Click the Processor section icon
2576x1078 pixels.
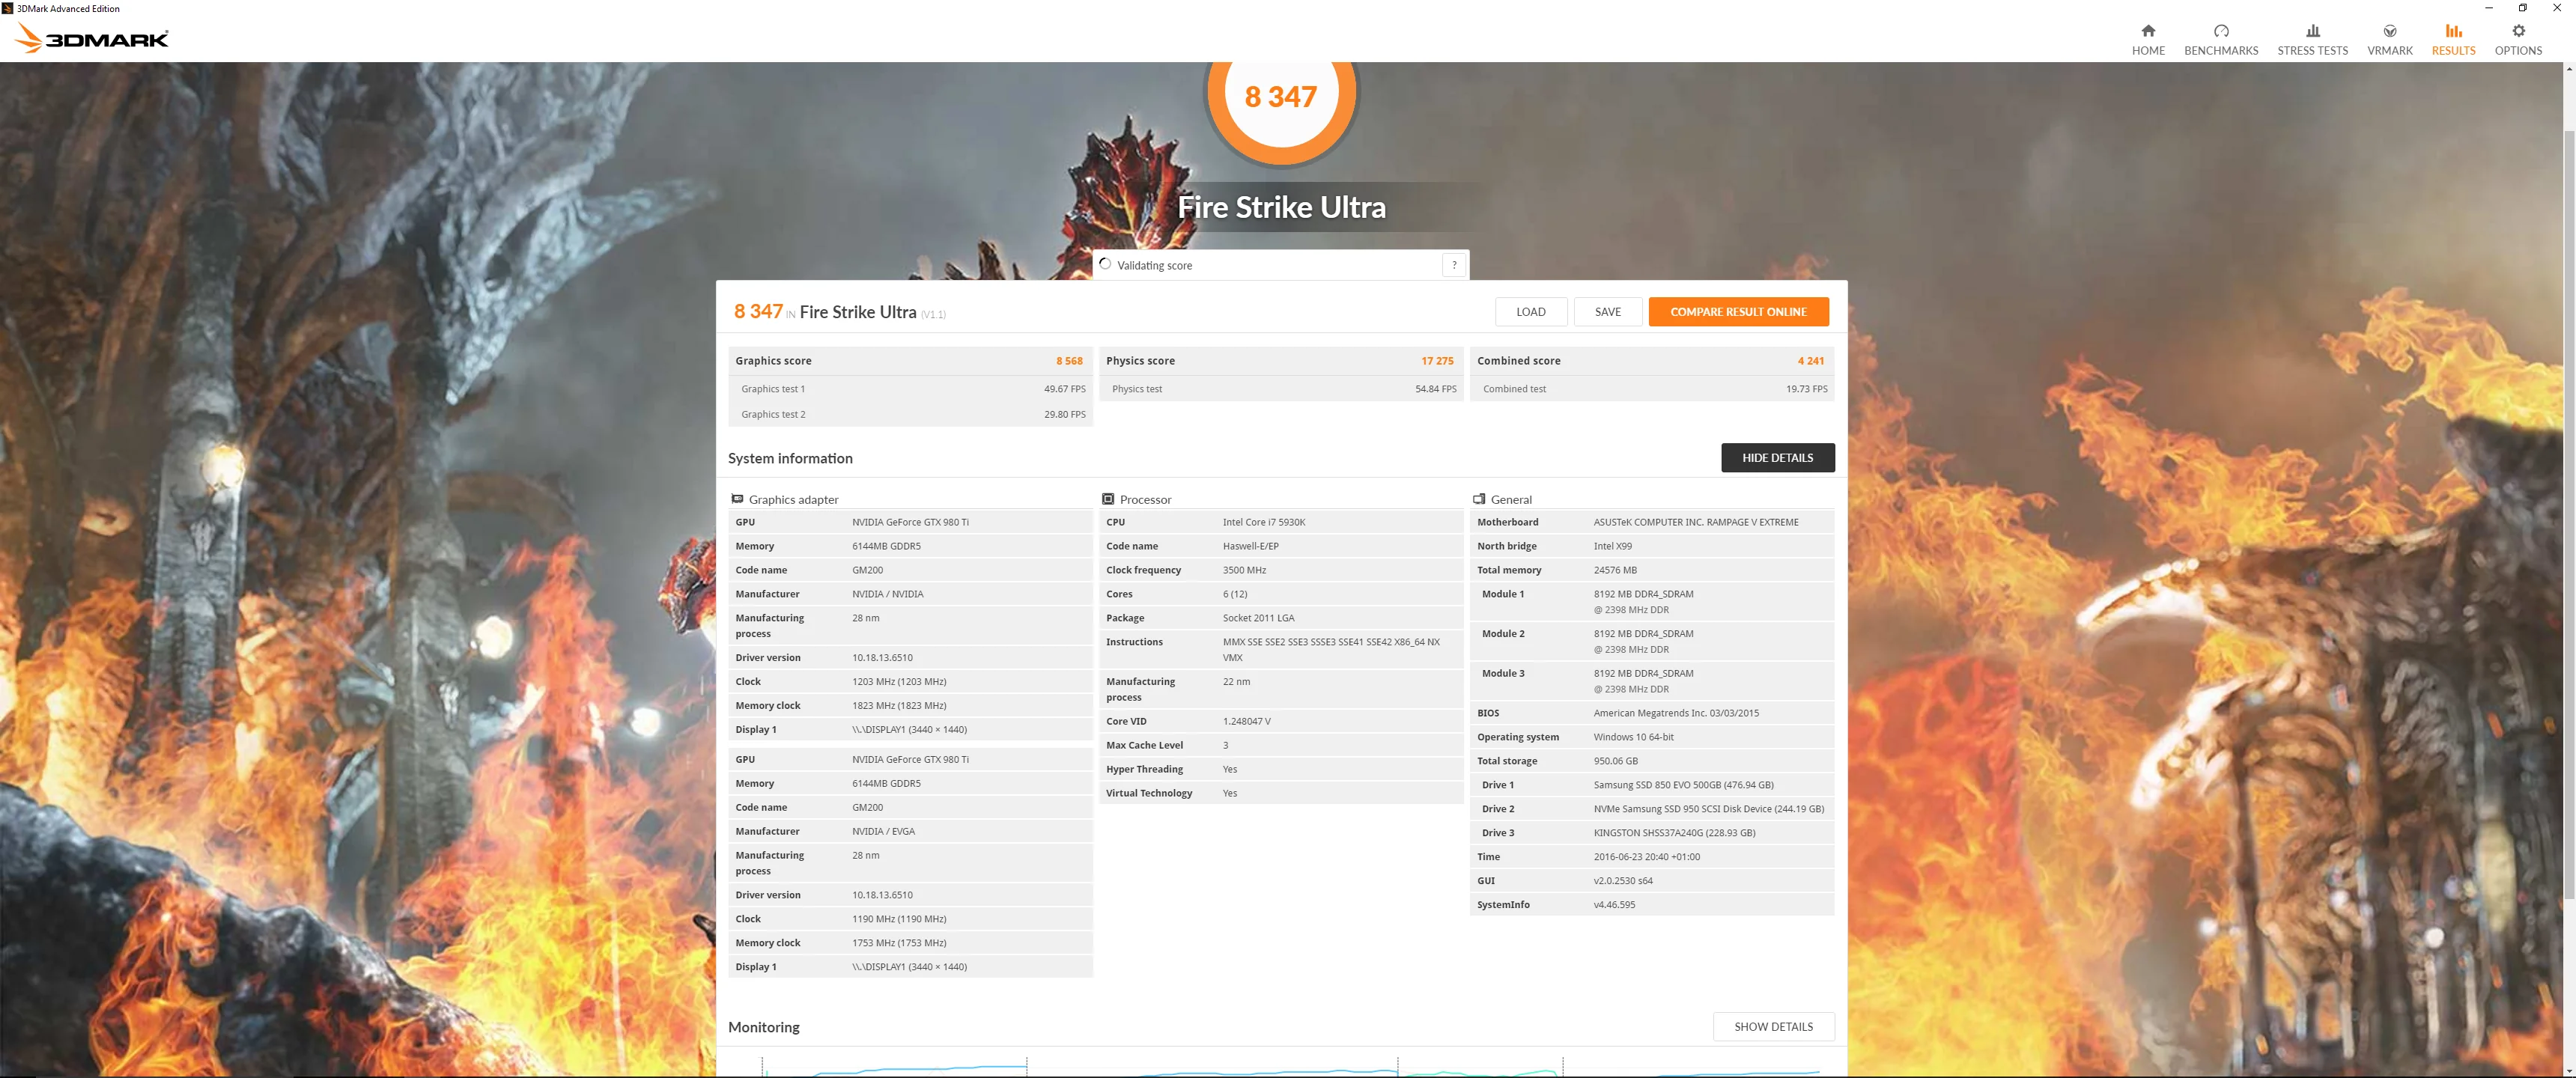(x=1108, y=499)
